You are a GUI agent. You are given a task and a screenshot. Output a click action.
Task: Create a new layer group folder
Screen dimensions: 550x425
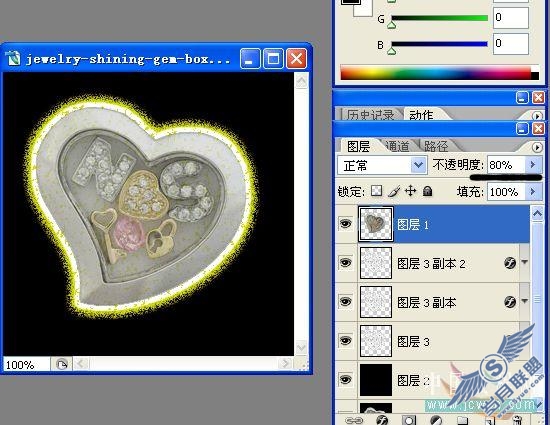tap(463, 420)
